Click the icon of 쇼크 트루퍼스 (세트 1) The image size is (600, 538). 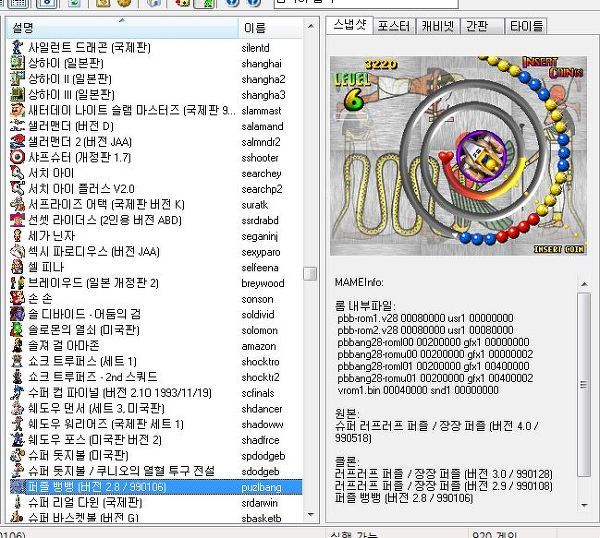(x=17, y=361)
